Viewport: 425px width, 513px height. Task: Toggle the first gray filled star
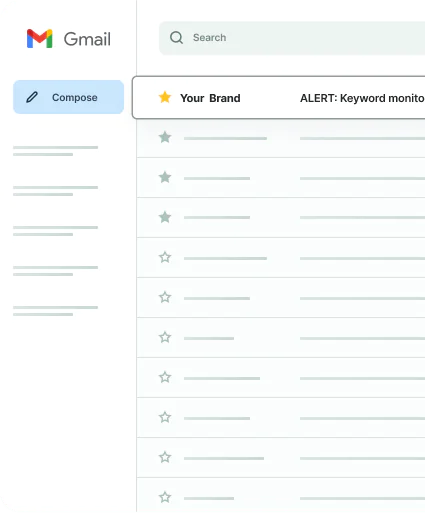pyautogui.click(x=165, y=137)
